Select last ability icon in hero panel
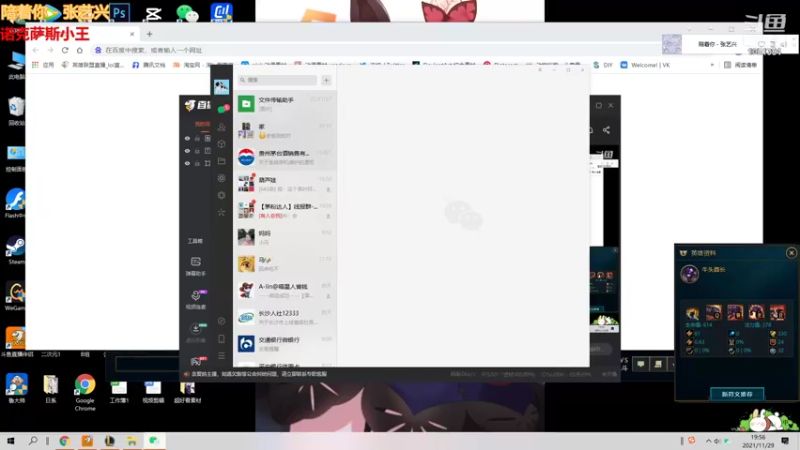 (x=778, y=312)
